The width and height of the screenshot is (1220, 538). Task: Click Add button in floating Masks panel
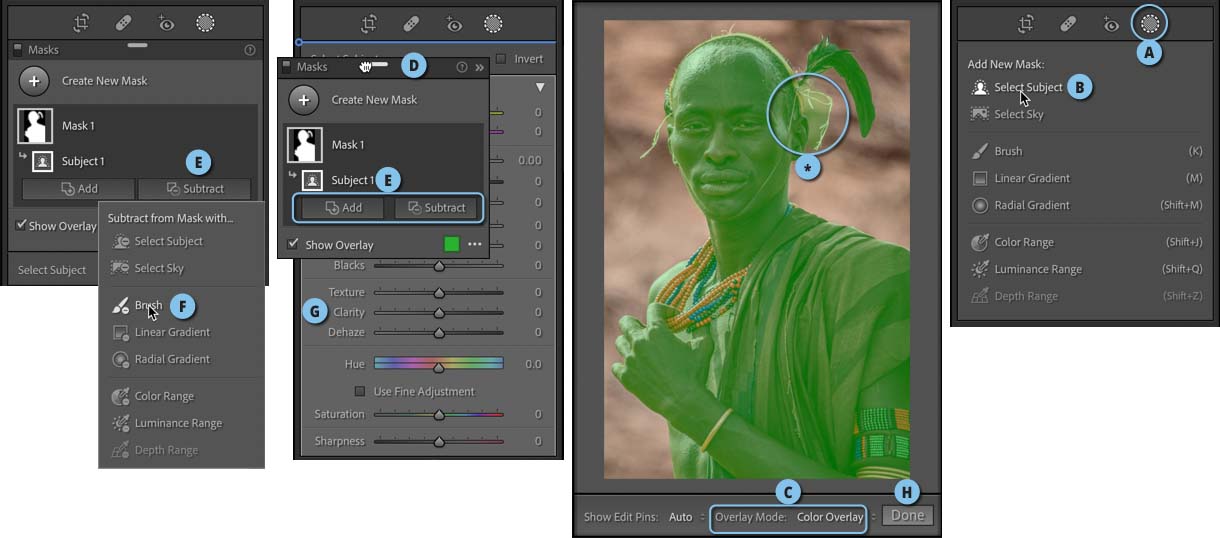click(x=343, y=207)
